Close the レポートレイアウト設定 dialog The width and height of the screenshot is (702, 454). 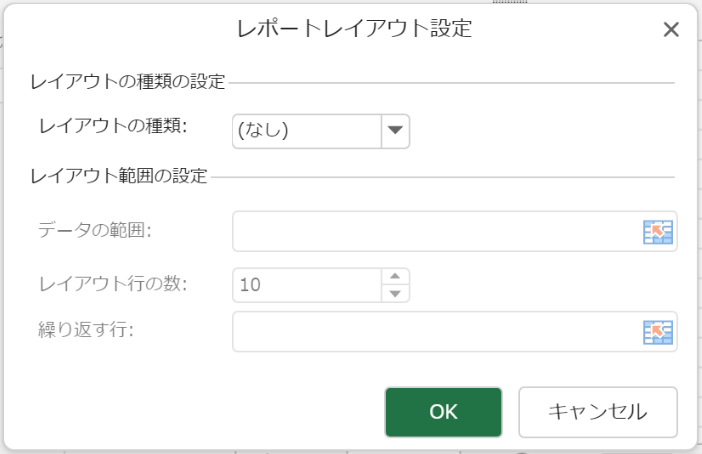pyautogui.click(x=671, y=30)
